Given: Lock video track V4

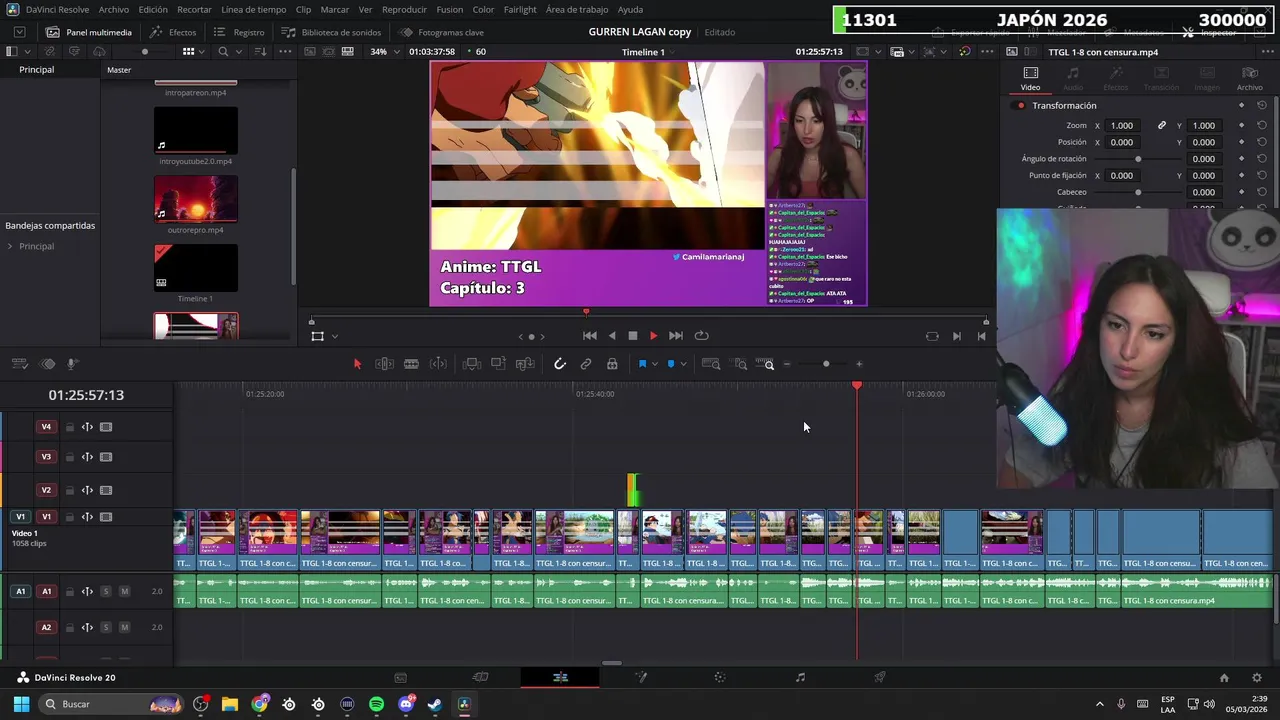Looking at the screenshot, I should (70, 427).
